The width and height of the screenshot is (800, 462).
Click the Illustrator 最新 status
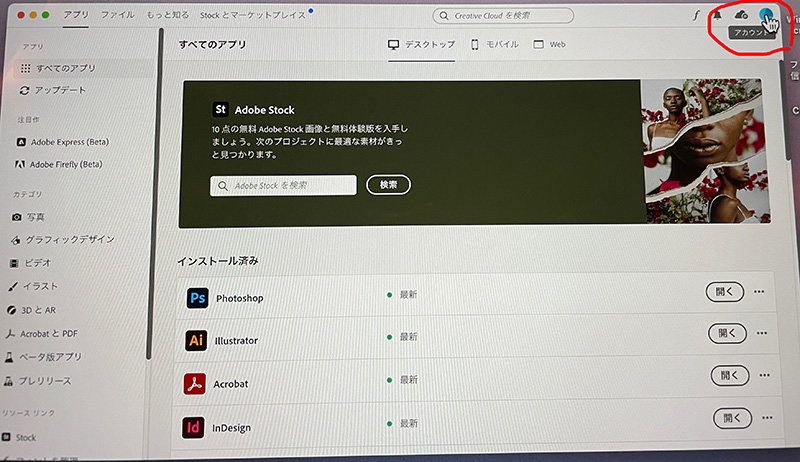point(402,337)
